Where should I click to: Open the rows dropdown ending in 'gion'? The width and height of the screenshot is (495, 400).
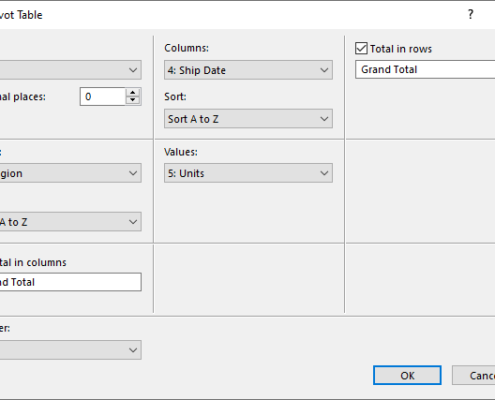click(x=71, y=173)
